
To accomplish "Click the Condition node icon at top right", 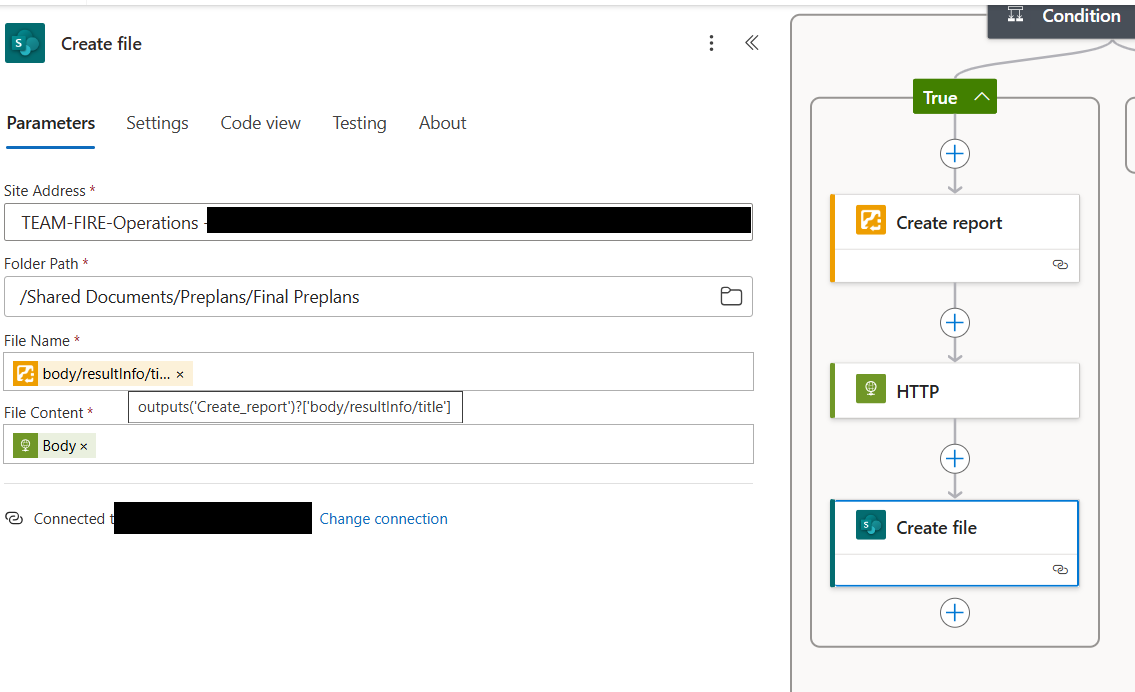I will [x=1014, y=15].
